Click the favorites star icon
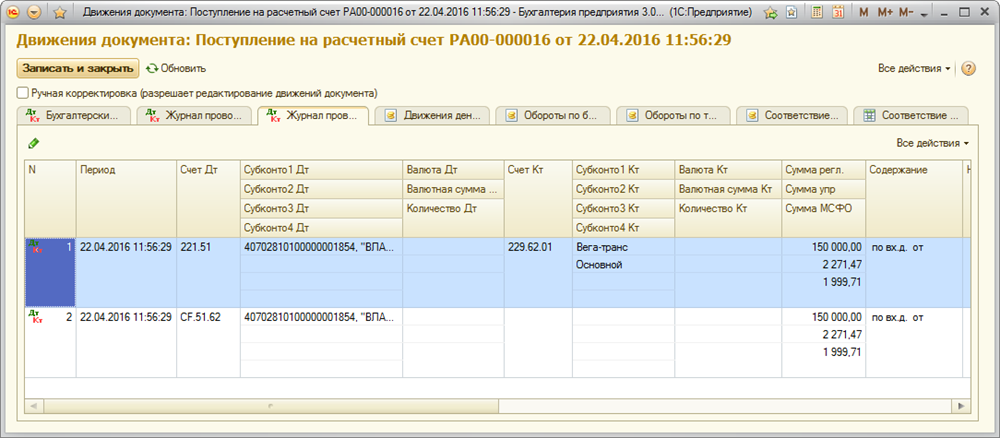Viewport: 1000px width, 438px height. click(x=59, y=13)
